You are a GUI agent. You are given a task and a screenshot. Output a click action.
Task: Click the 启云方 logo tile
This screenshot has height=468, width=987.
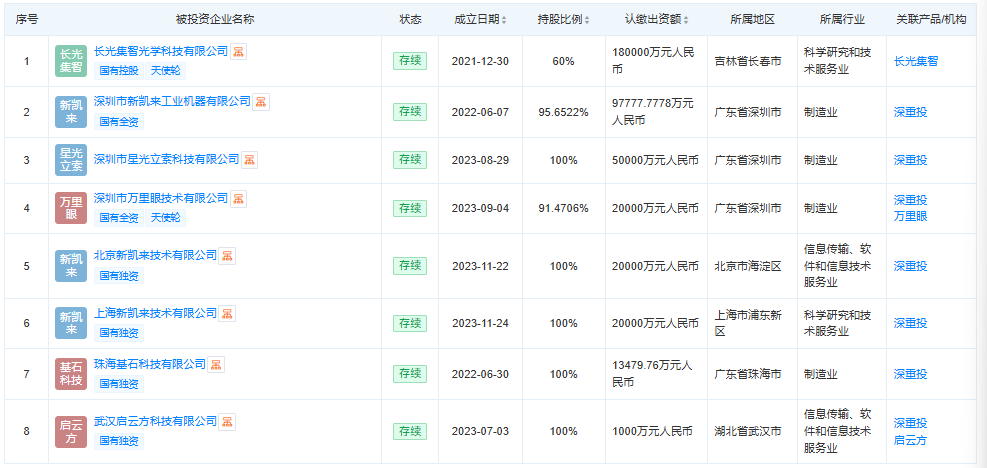71,431
